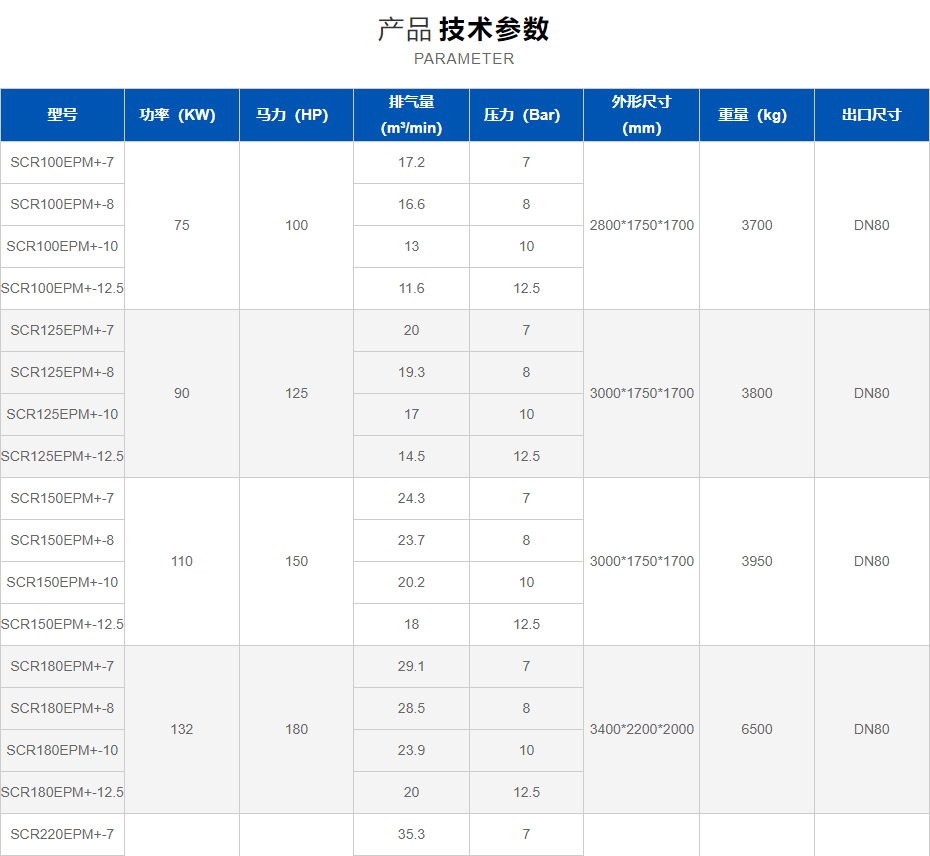Select the SCR220EPM+-7 model cell
Viewport: 930px width, 856px height.
click(x=62, y=834)
